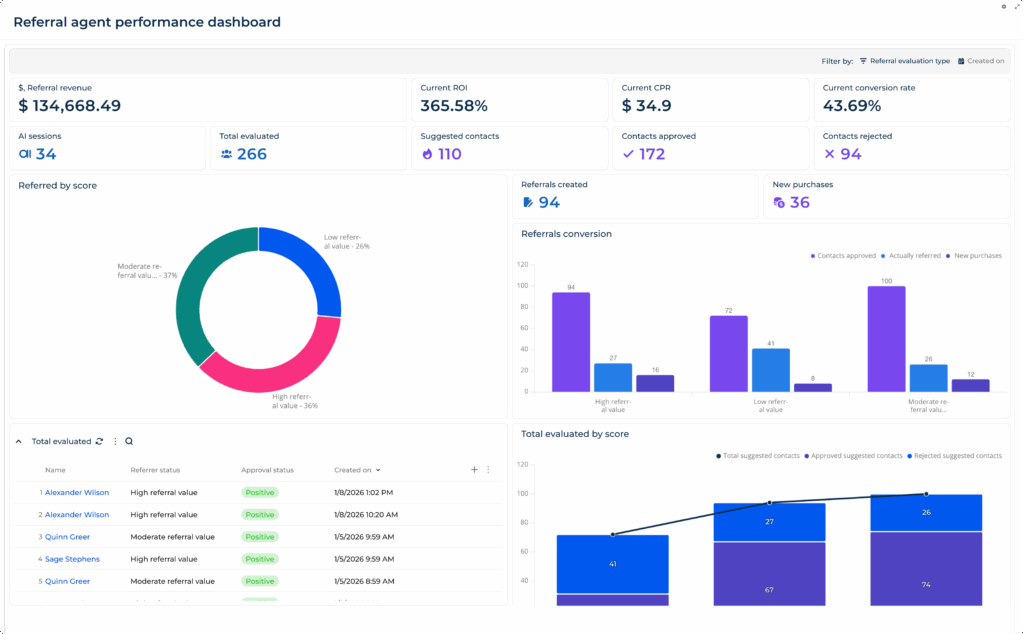
Task: Open Quinn Greer link in row 3
Action: [x=67, y=537]
